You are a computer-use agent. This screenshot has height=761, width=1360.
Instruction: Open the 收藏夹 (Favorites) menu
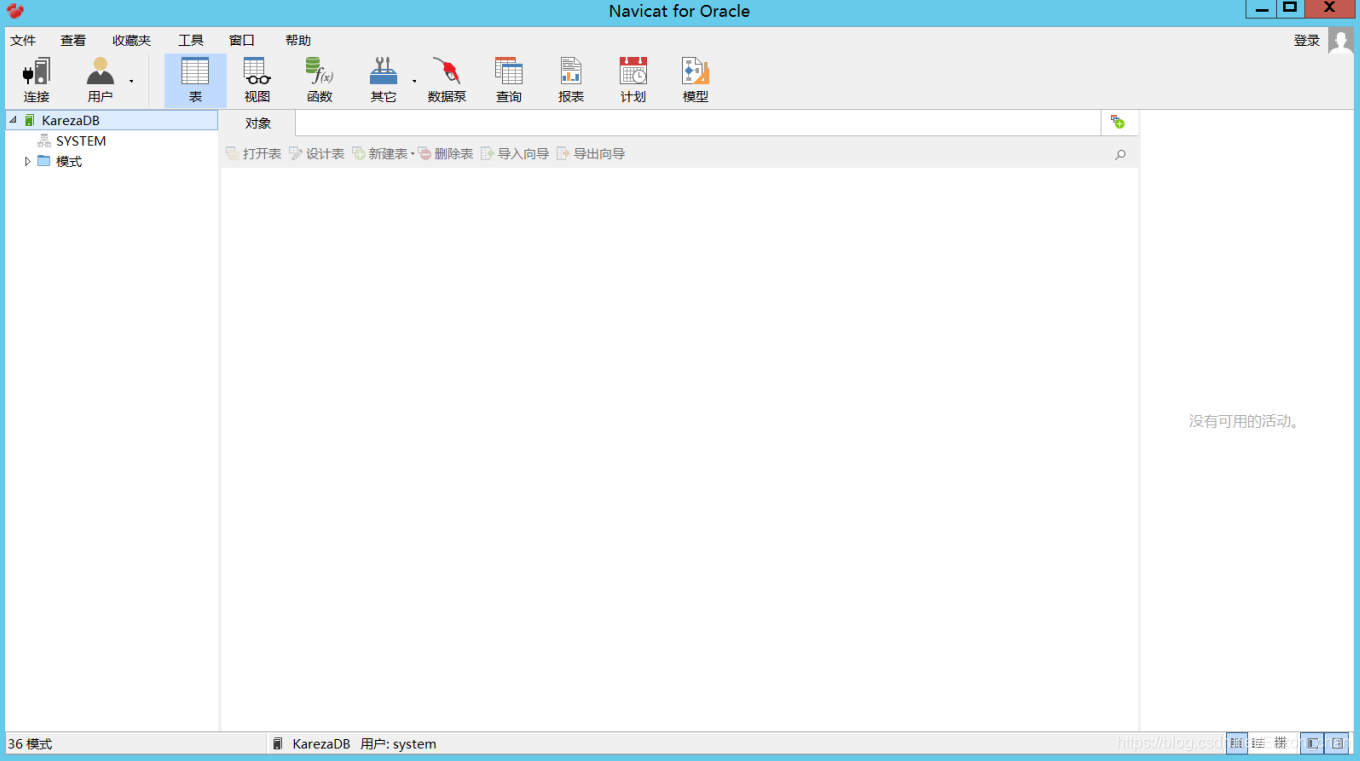[131, 41]
